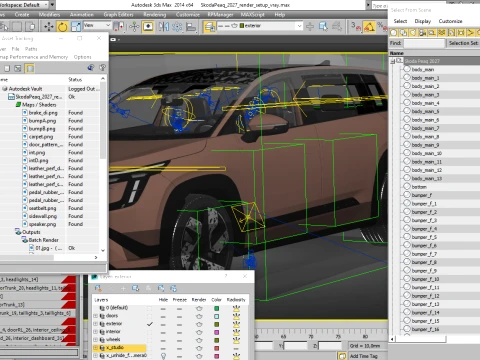Toggle the Percent Snap icon
The width and height of the screenshot is (480, 360).
[x=381, y=26]
